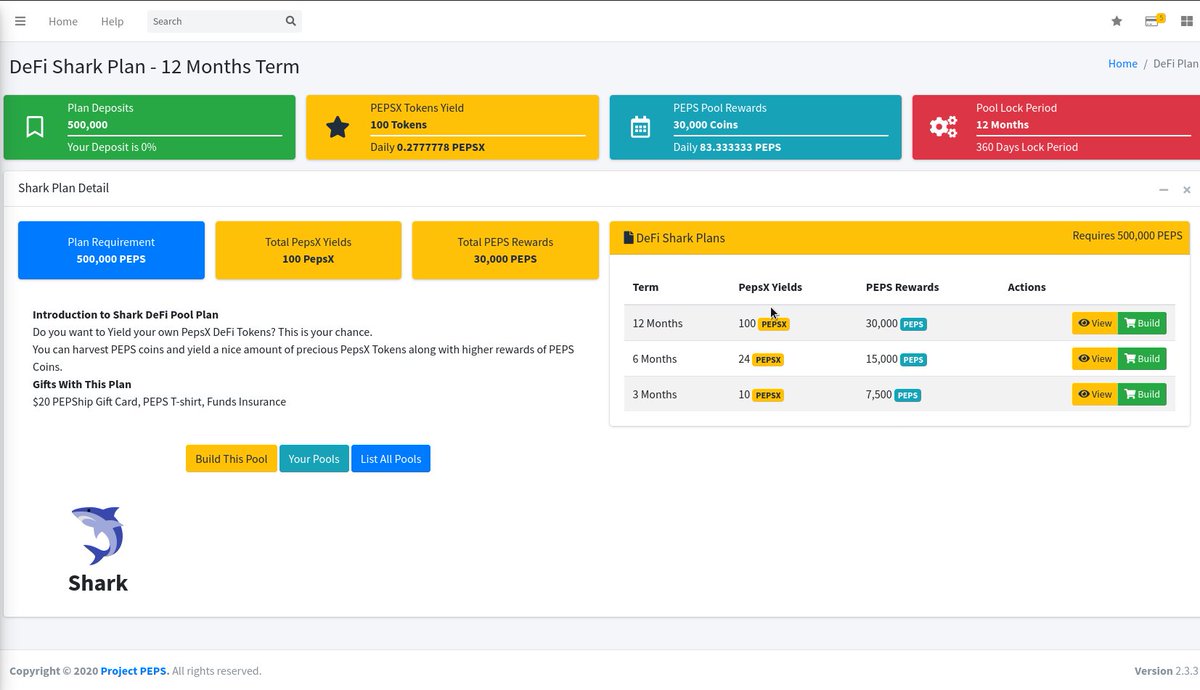Click the Home breadcrumb link

[1122, 63]
